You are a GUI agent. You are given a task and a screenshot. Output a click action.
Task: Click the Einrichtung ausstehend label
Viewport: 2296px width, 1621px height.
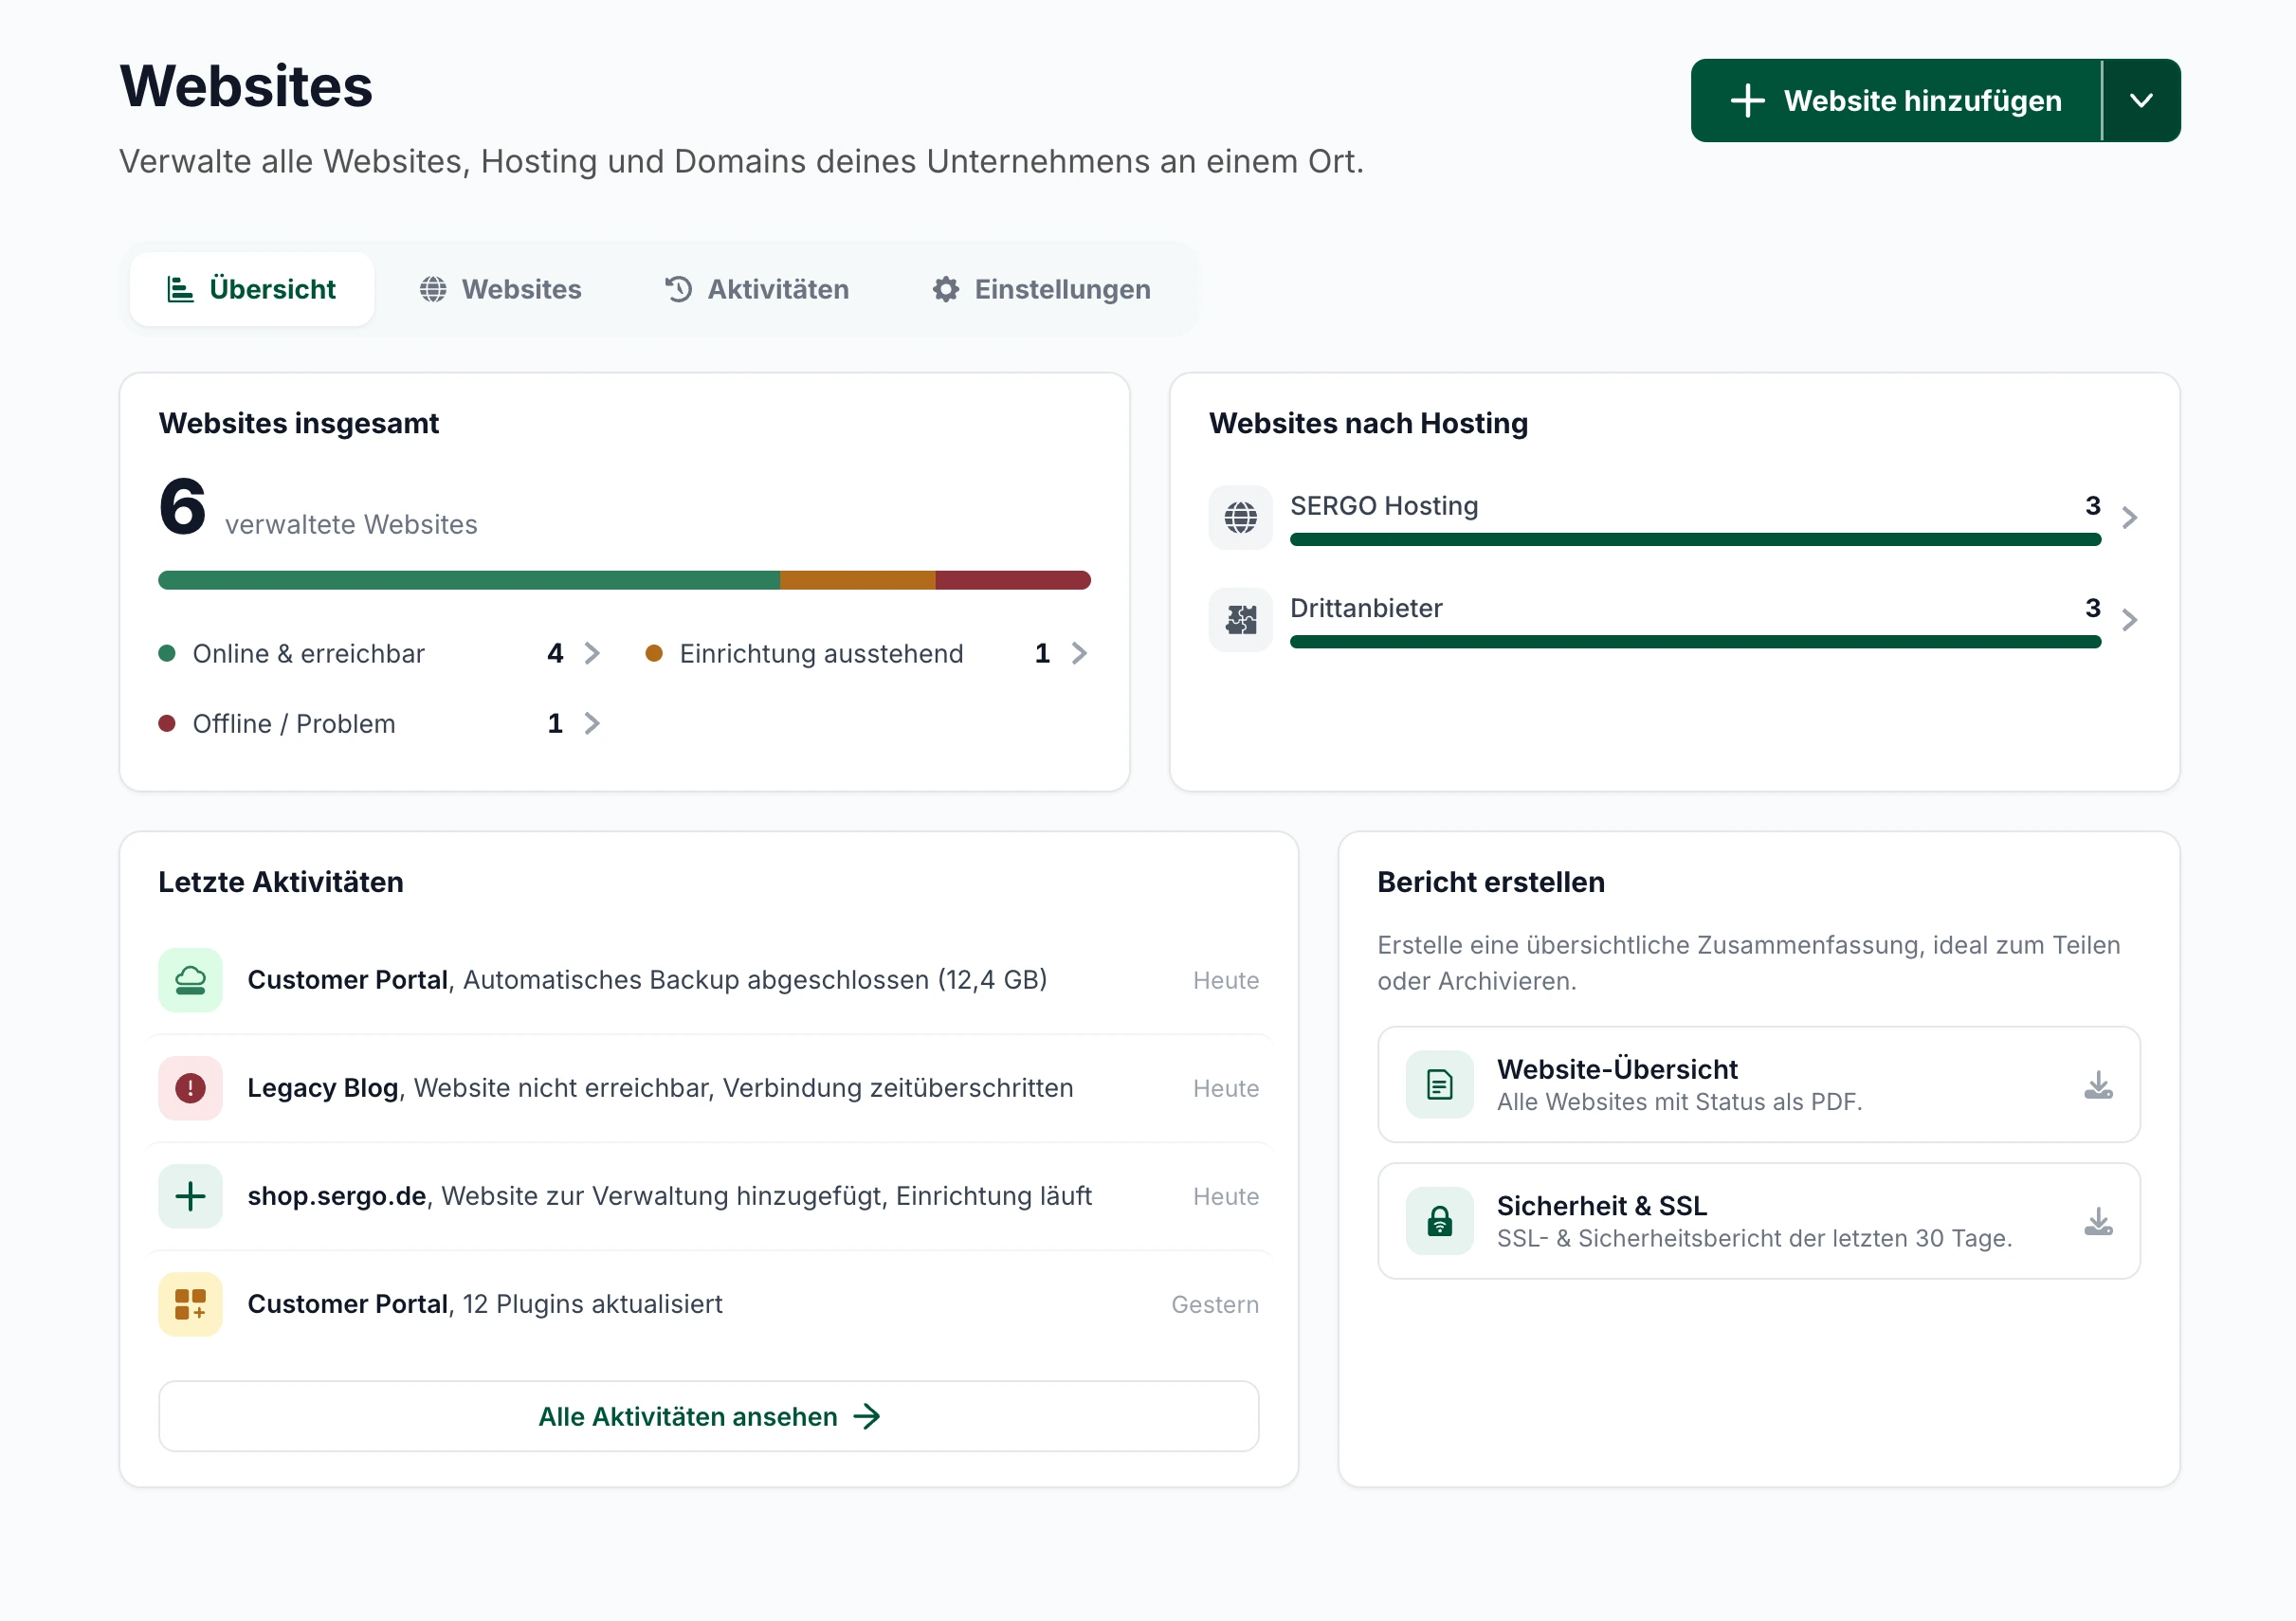pos(822,654)
